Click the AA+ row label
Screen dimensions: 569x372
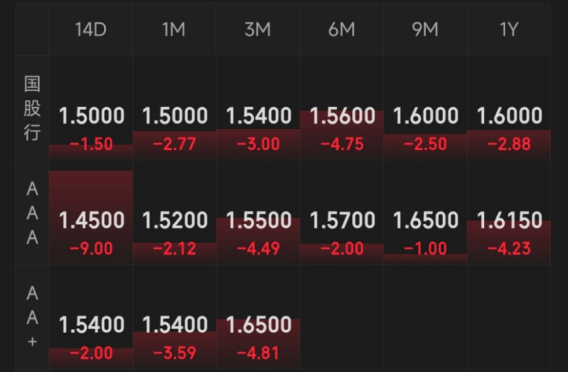pos(32,317)
